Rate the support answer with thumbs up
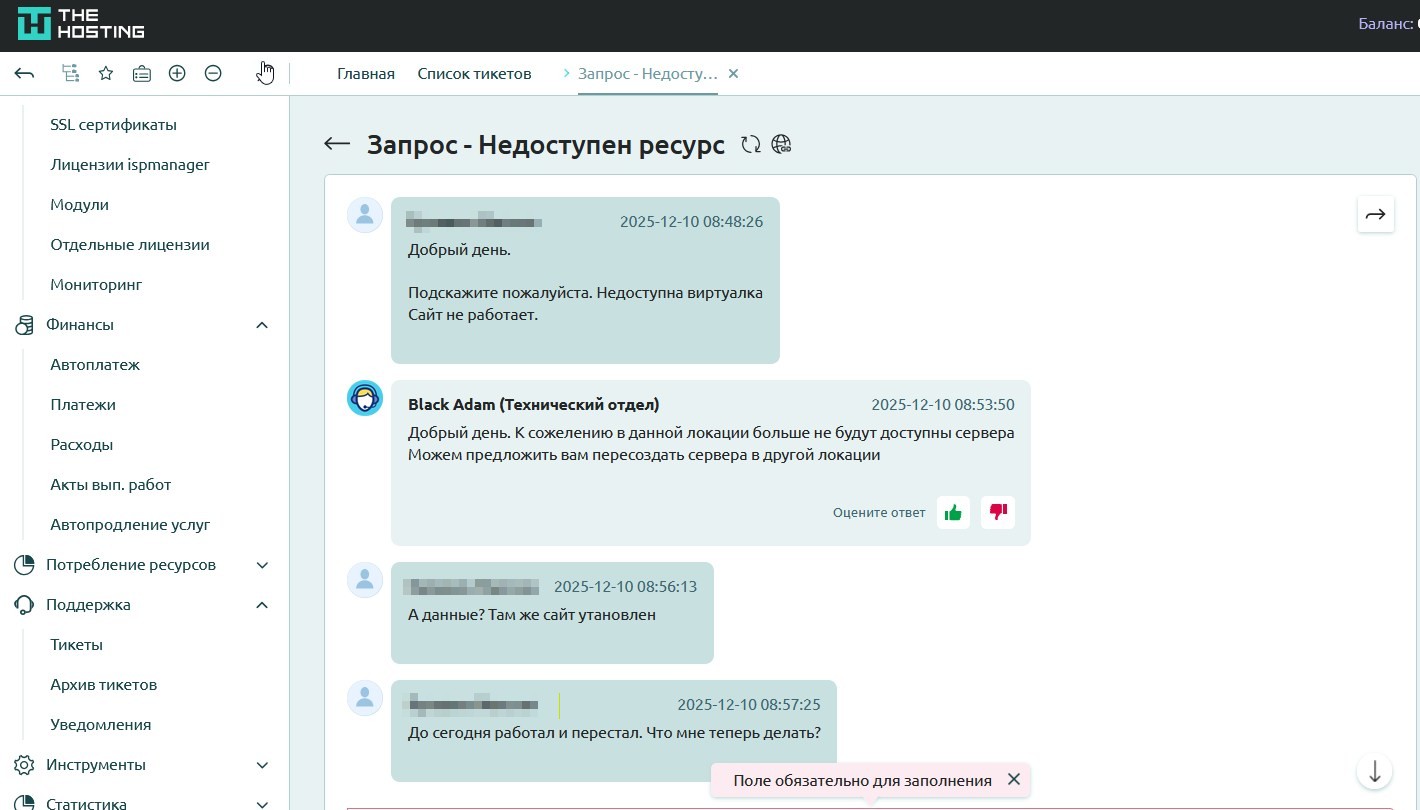Image resolution: width=1420 pixels, height=810 pixels. pyautogui.click(x=953, y=512)
